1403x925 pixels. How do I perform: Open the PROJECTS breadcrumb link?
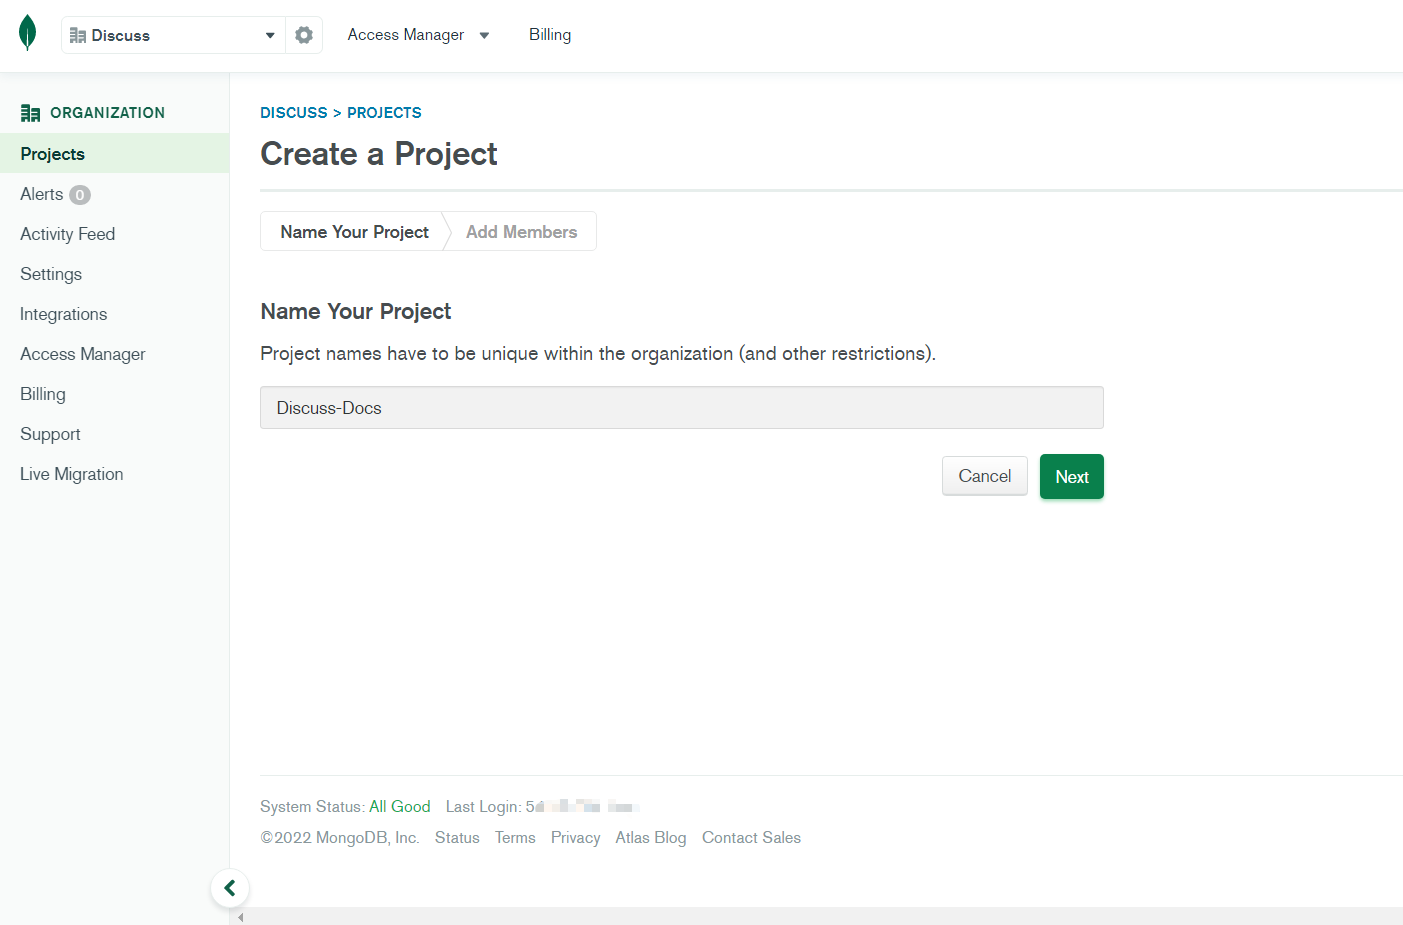pyautogui.click(x=384, y=112)
